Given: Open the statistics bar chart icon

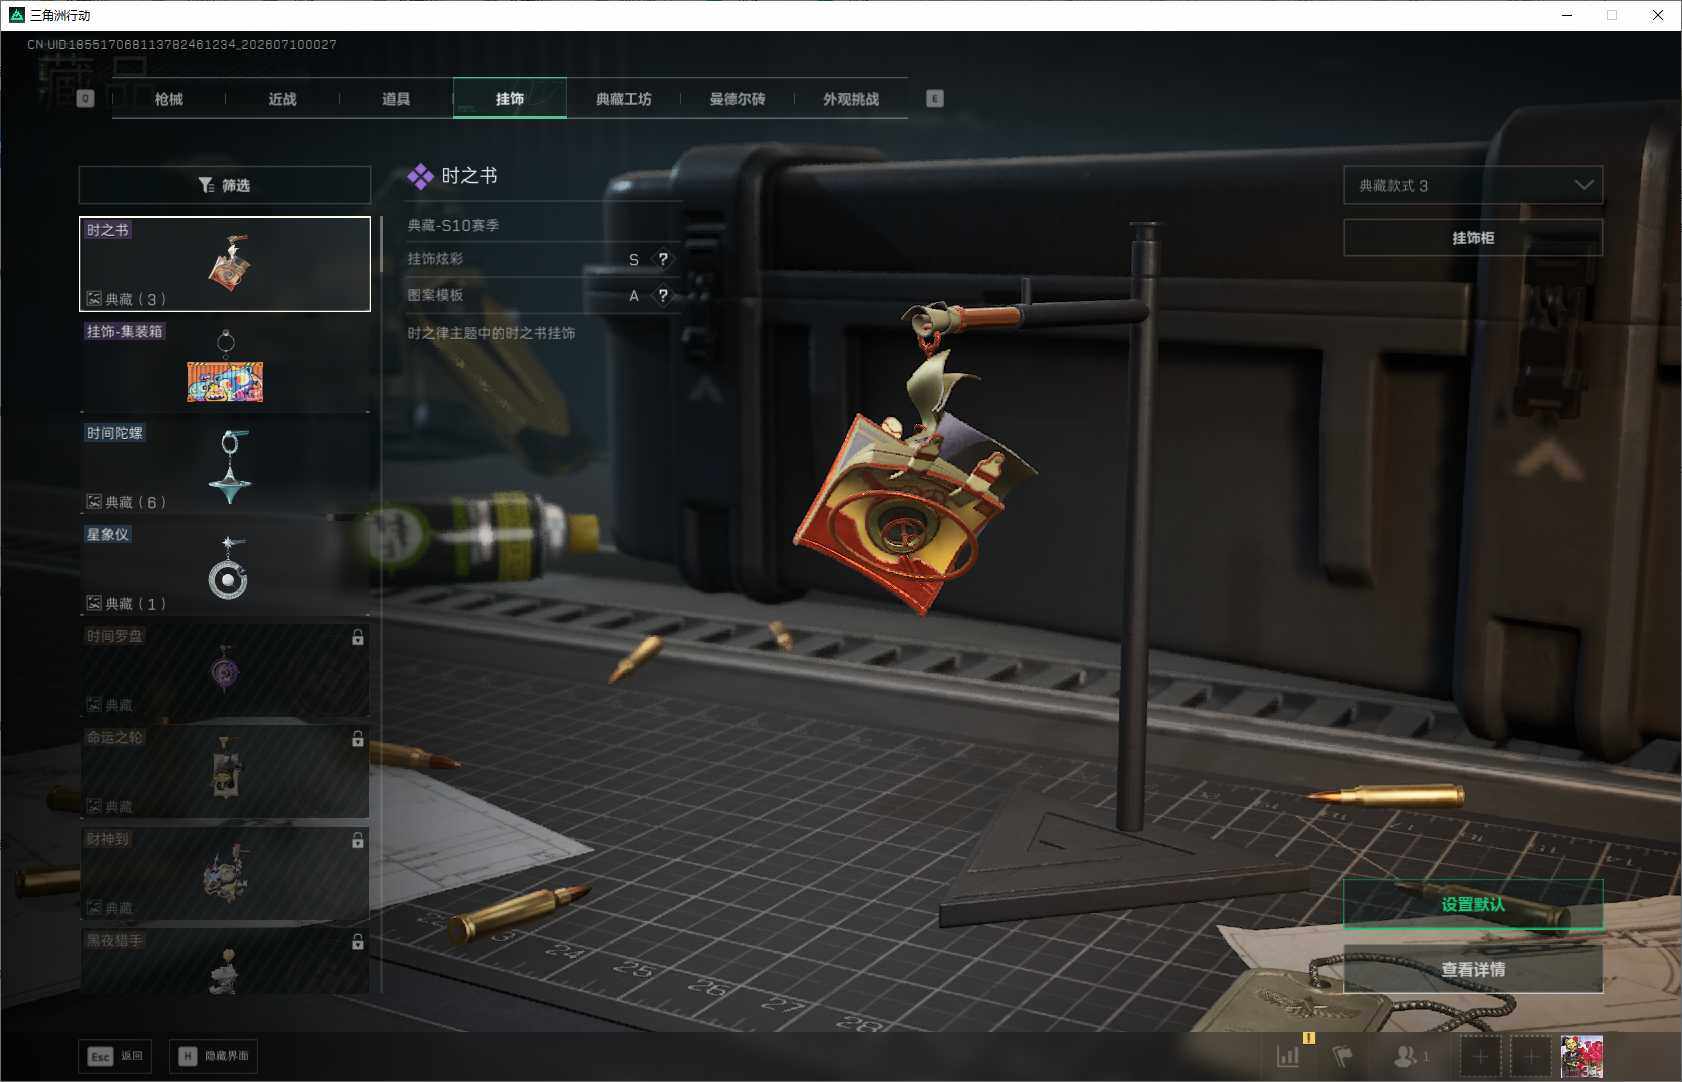Looking at the screenshot, I should coord(1288,1056).
